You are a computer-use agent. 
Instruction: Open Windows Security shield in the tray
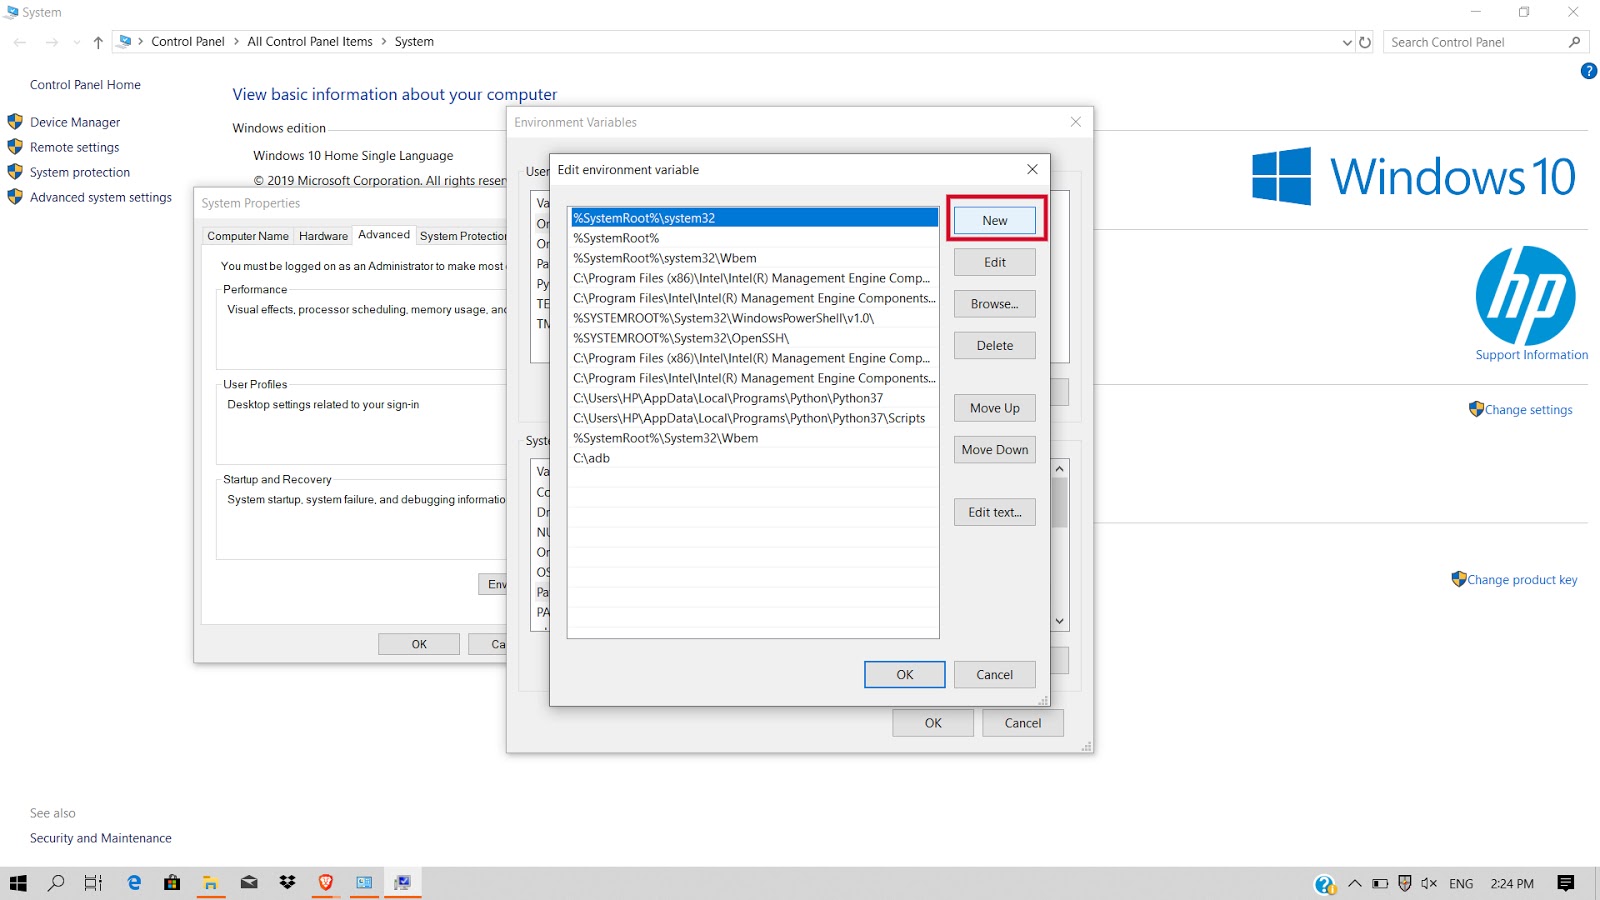pyautogui.click(x=1405, y=883)
